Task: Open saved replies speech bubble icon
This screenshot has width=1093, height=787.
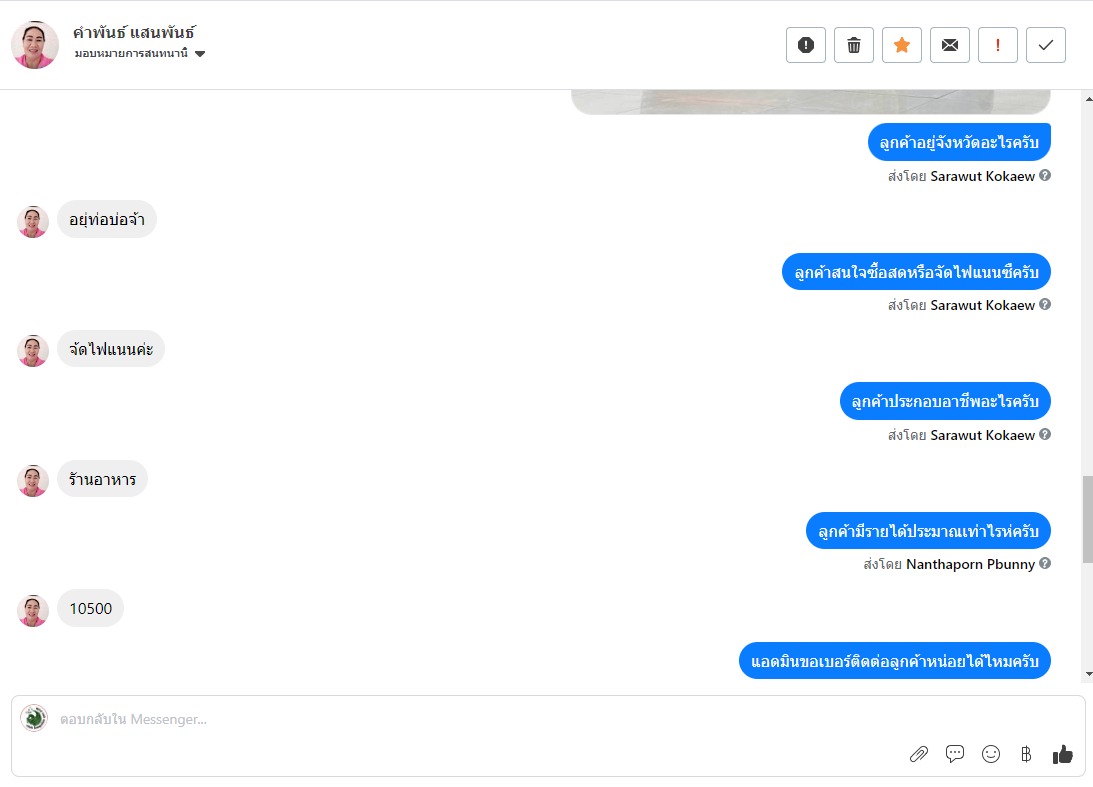Action: point(955,754)
